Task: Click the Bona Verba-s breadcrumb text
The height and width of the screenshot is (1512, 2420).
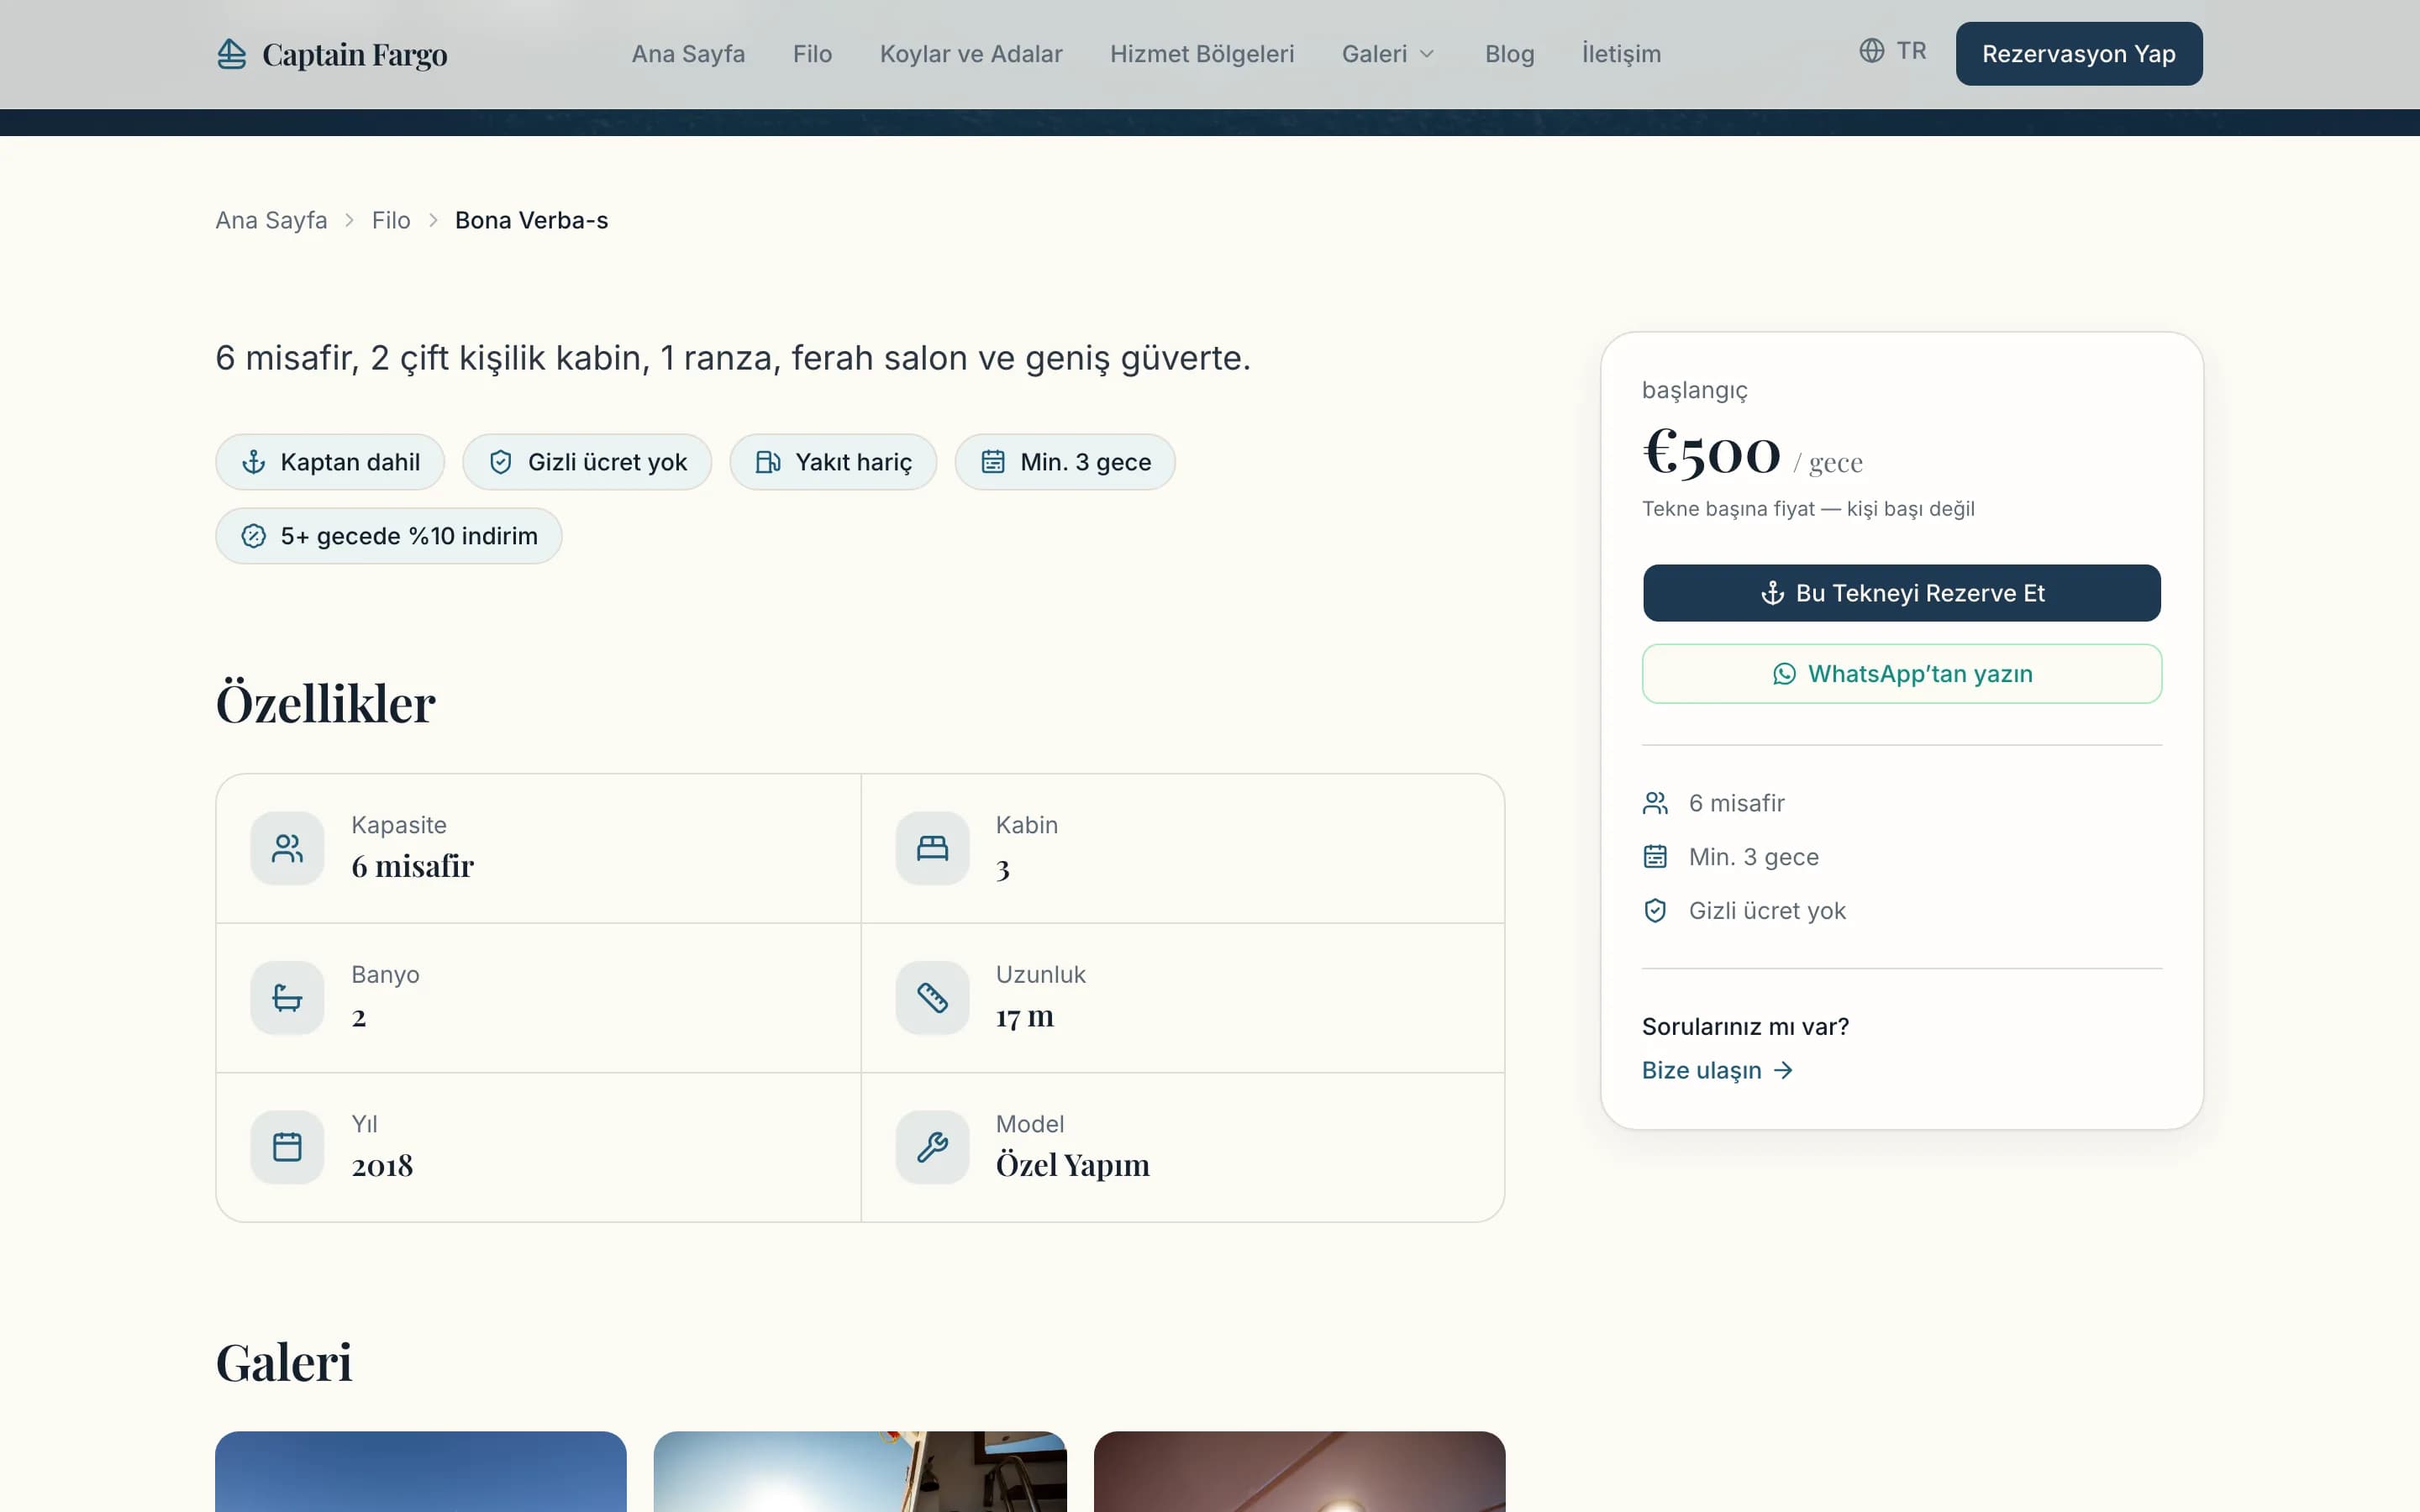Action: pos(531,220)
